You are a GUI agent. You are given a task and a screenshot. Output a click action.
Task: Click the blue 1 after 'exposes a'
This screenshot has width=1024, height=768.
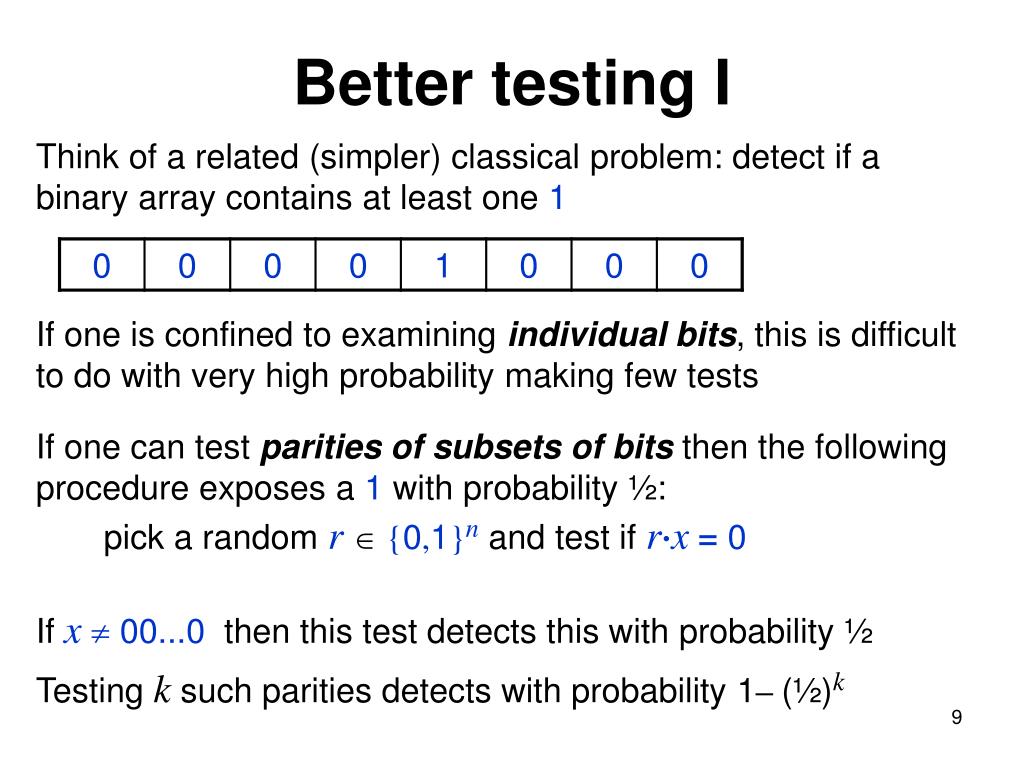(373, 488)
